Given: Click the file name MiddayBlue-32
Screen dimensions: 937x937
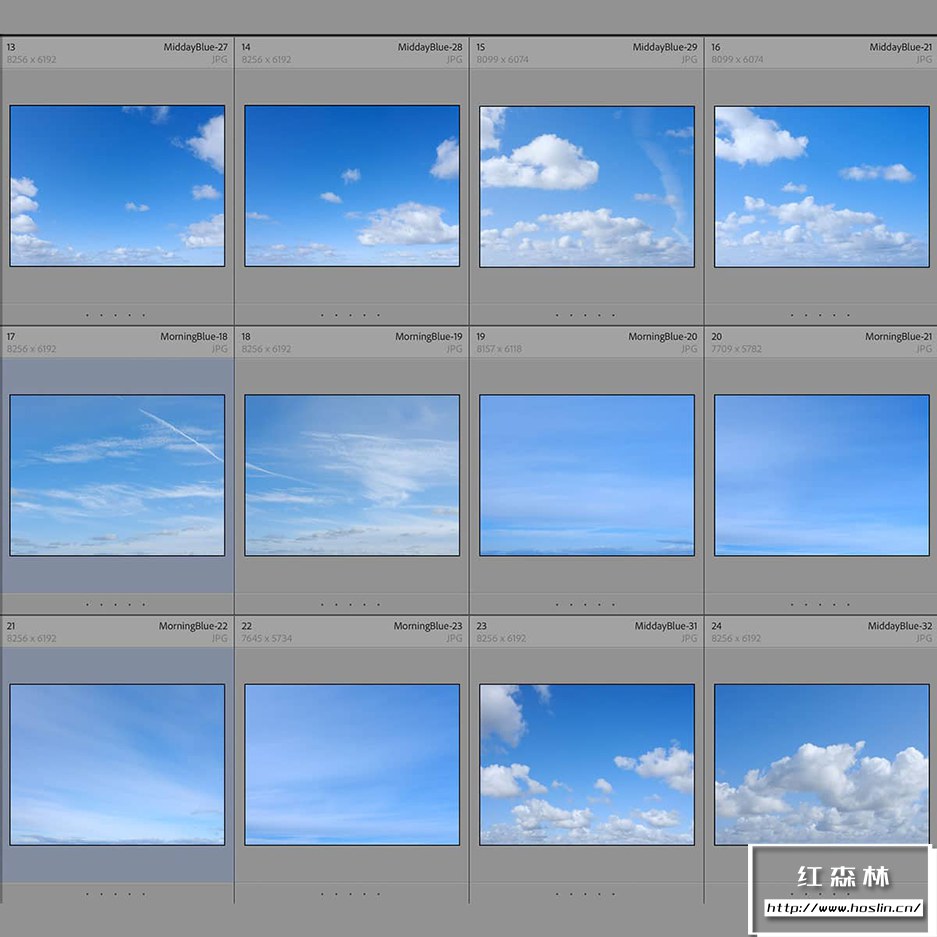Looking at the screenshot, I should click(x=900, y=626).
